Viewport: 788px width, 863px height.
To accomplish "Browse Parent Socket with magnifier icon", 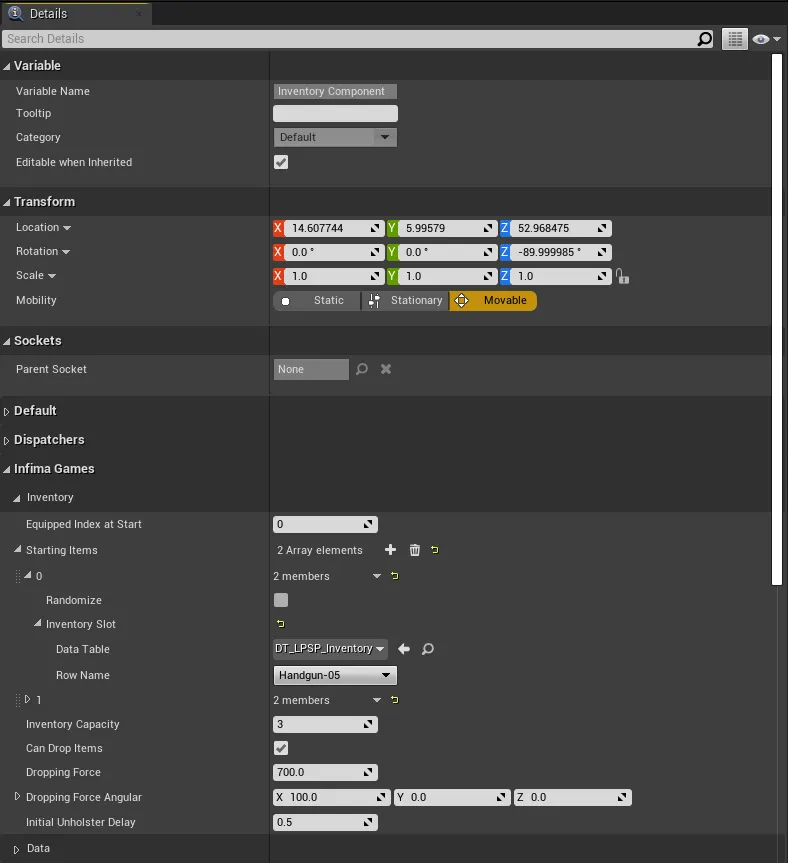I will pyautogui.click(x=362, y=369).
